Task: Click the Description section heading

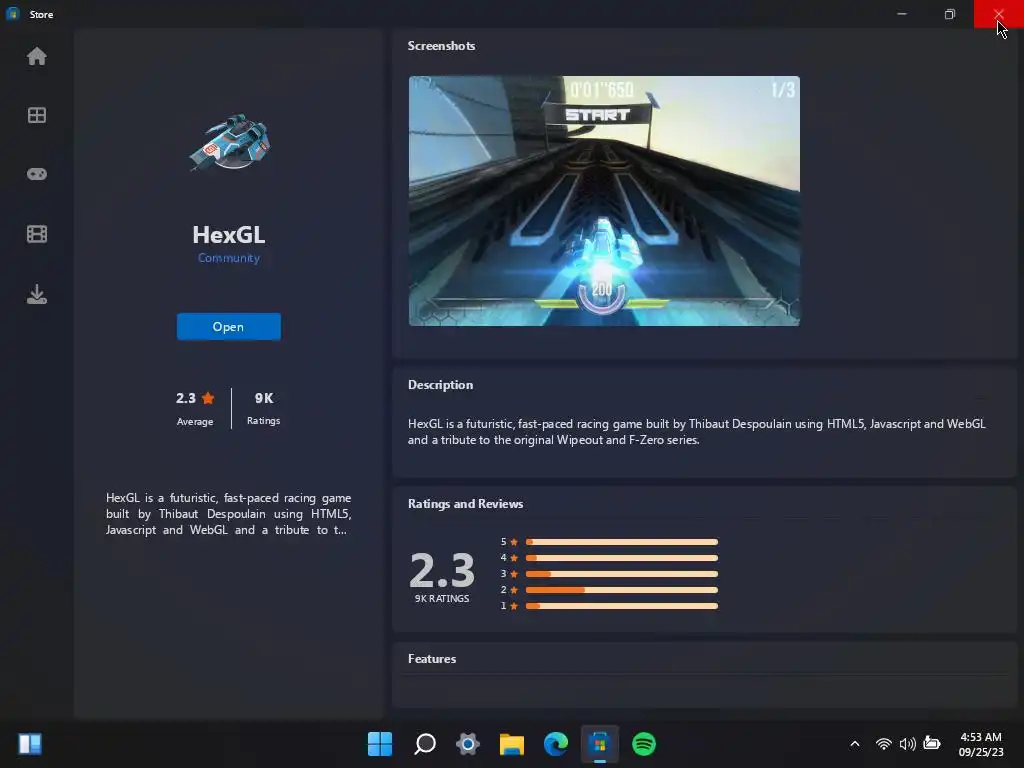Action: (440, 385)
